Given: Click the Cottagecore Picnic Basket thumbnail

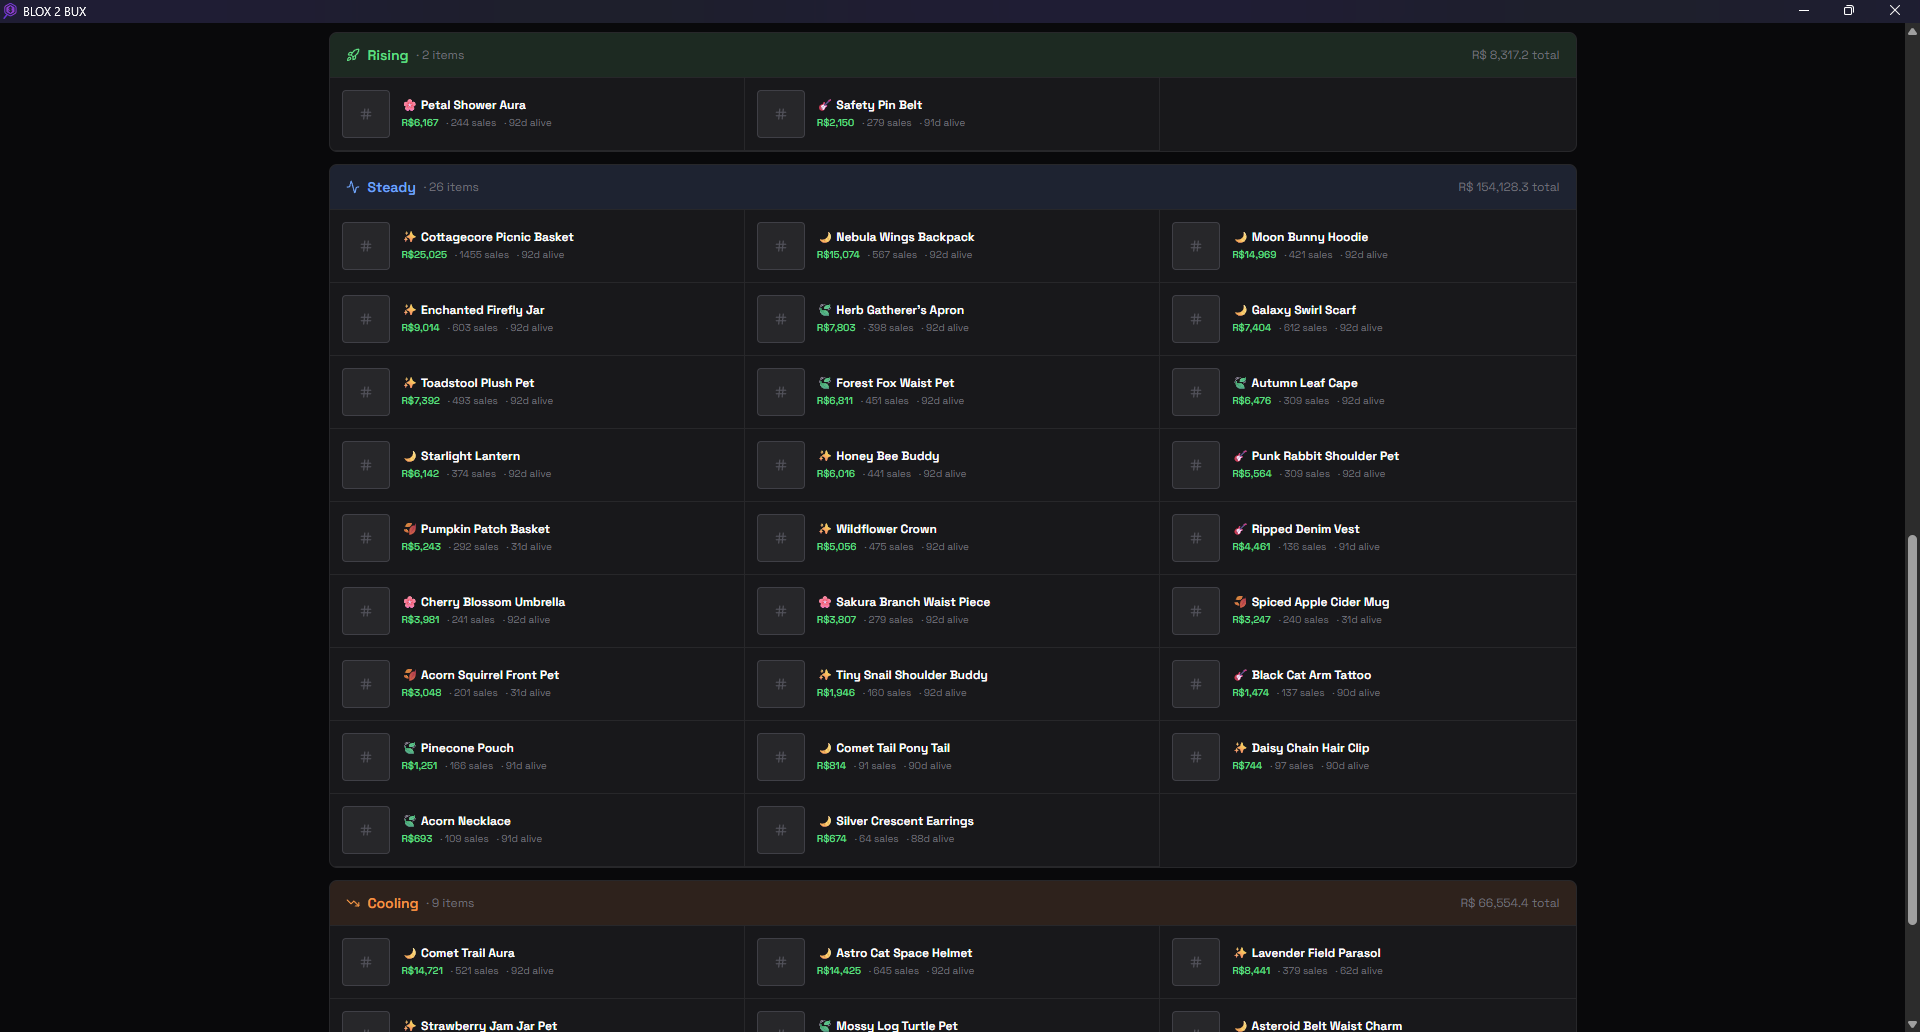Looking at the screenshot, I should [365, 246].
